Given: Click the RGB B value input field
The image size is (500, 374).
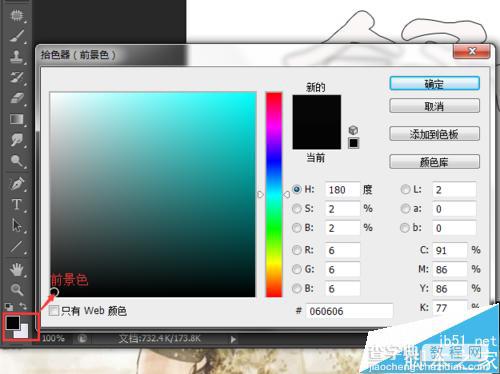Looking at the screenshot, I should click(342, 289).
